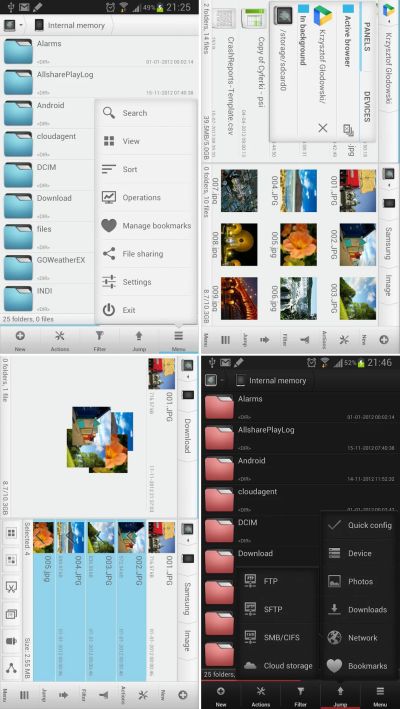Choose SFTP in the Network submenu
400x709 pixels.
[x=277, y=609]
